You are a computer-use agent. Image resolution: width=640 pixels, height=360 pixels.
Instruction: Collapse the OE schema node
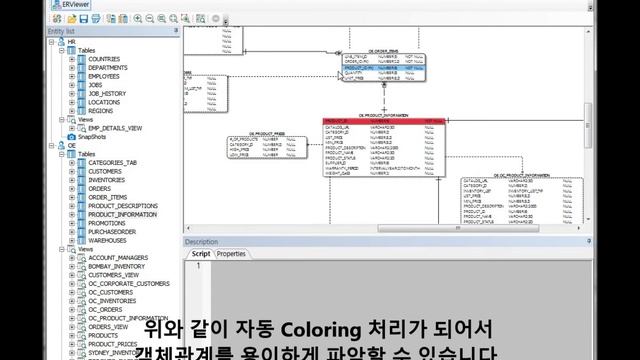point(51,145)
